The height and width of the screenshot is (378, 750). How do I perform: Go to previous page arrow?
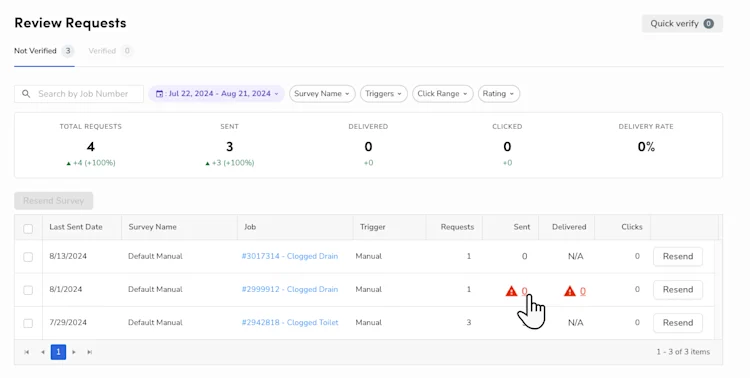coord(43,352)
